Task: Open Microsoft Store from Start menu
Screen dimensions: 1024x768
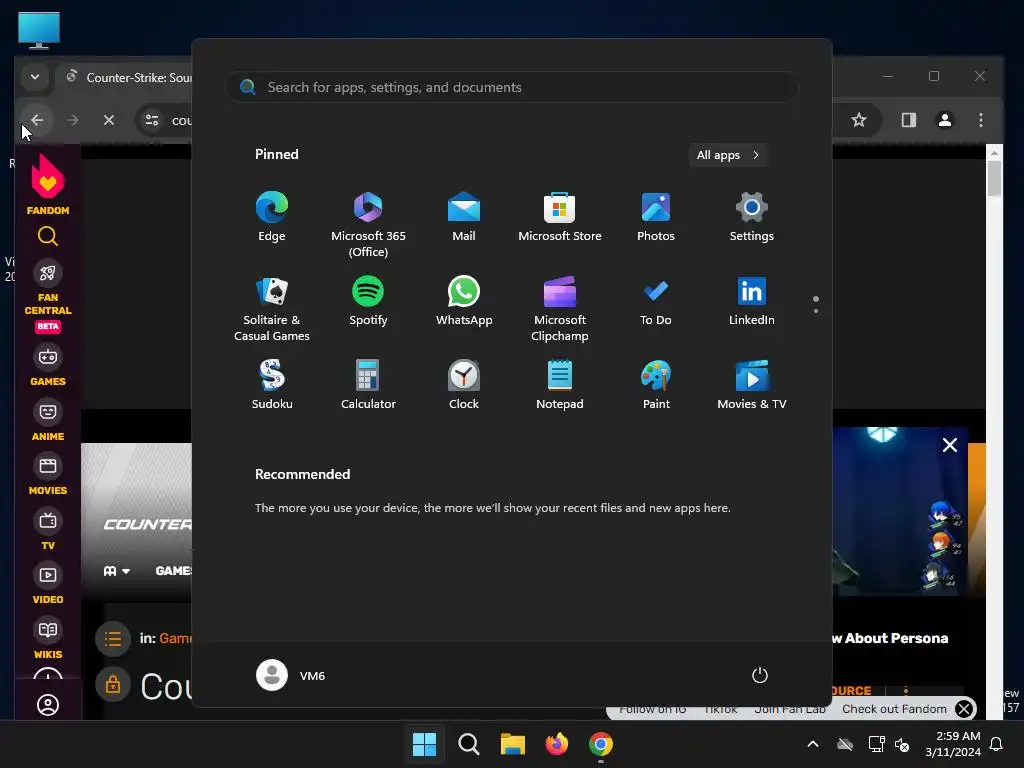Action: pyautogui.click(x=560, y=217)
